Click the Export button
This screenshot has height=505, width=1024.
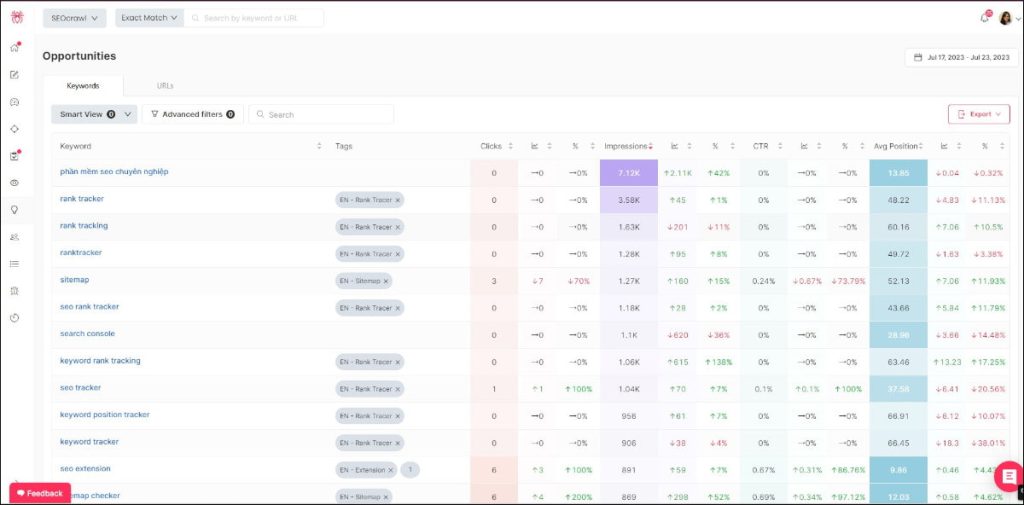tap(978, 115)
